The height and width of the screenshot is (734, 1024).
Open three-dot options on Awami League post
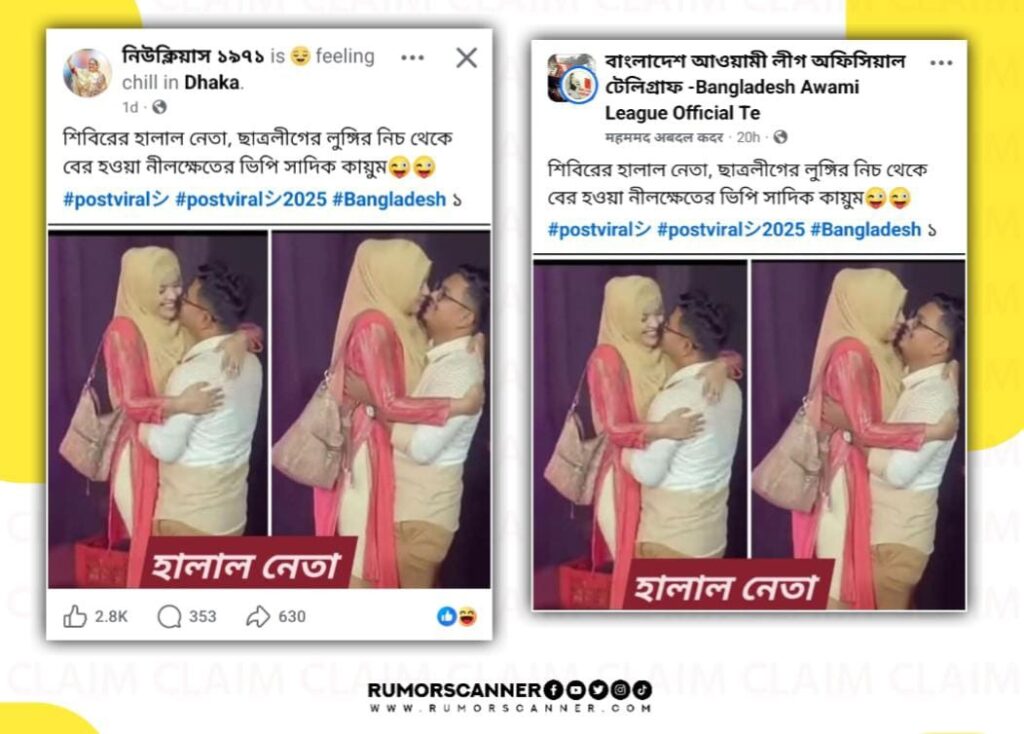click(x=940, y=63)
